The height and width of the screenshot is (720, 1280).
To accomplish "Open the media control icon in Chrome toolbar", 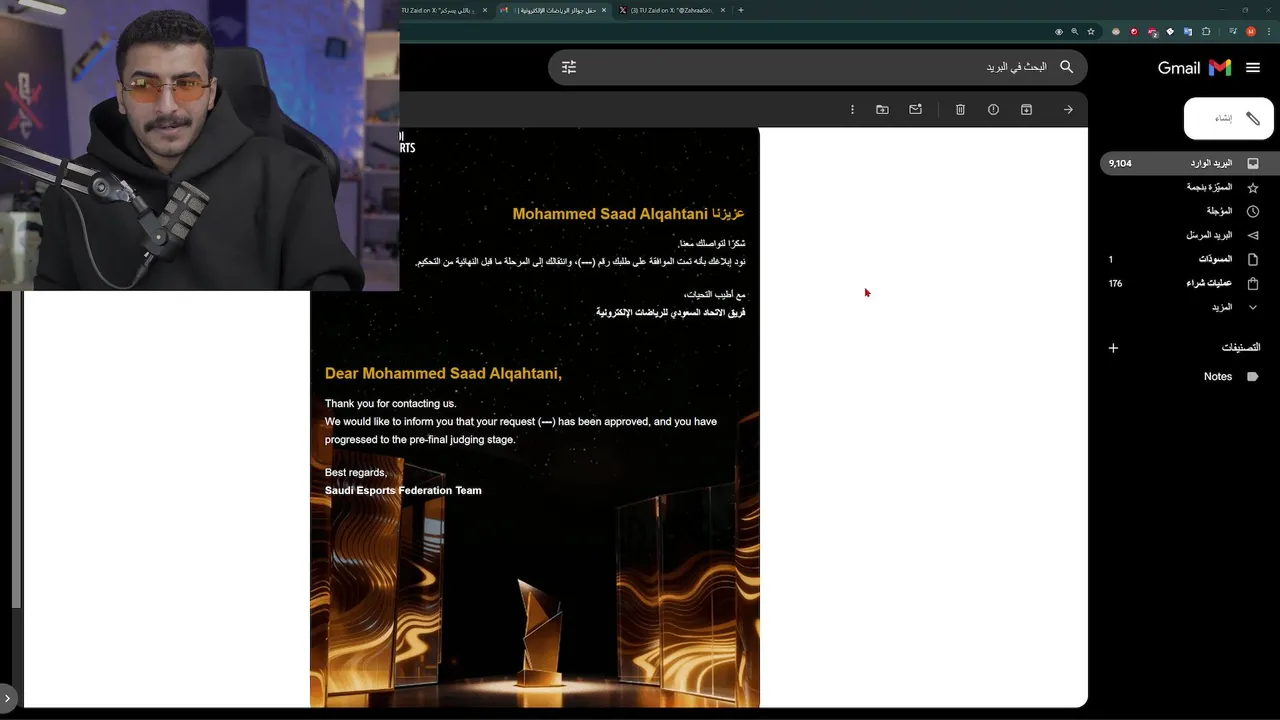I will (1233, 32).
